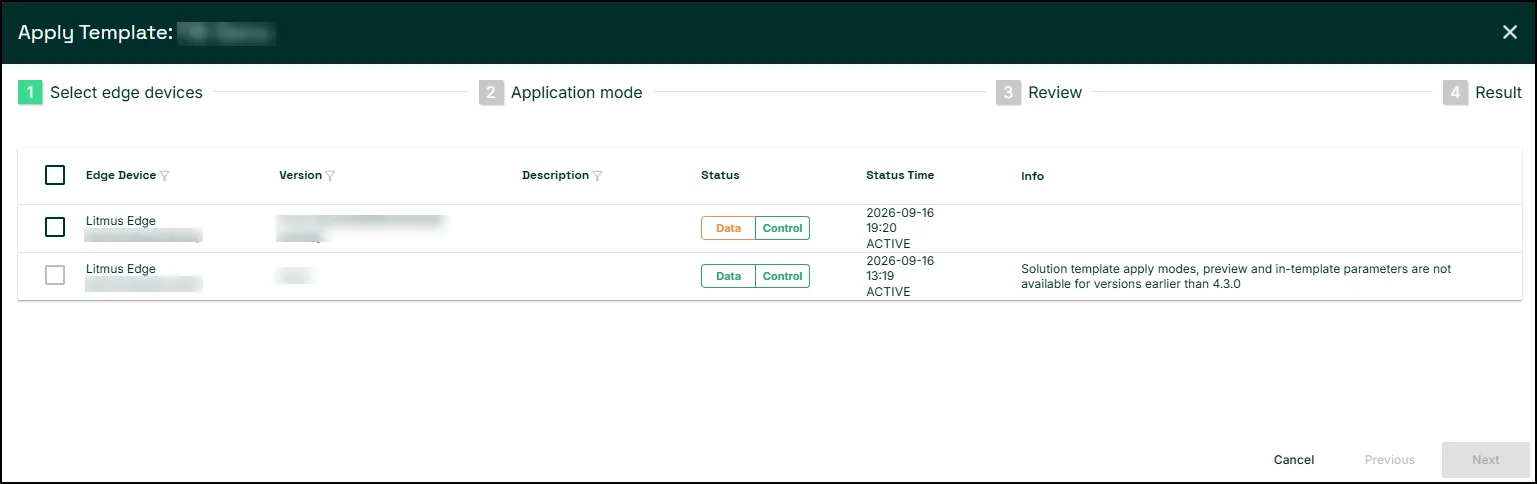Click the Apply Template dialog title
The width and height of the screenshot is (1537, 484).
click(x=147, y=33)
